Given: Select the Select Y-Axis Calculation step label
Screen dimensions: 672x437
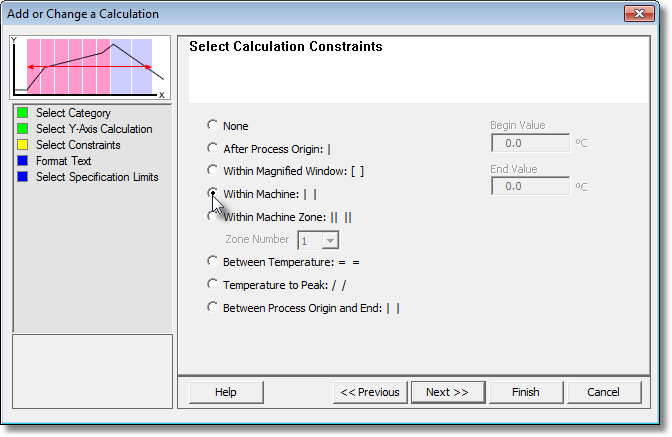Looking at the screenshot, I should click(94, 129).
